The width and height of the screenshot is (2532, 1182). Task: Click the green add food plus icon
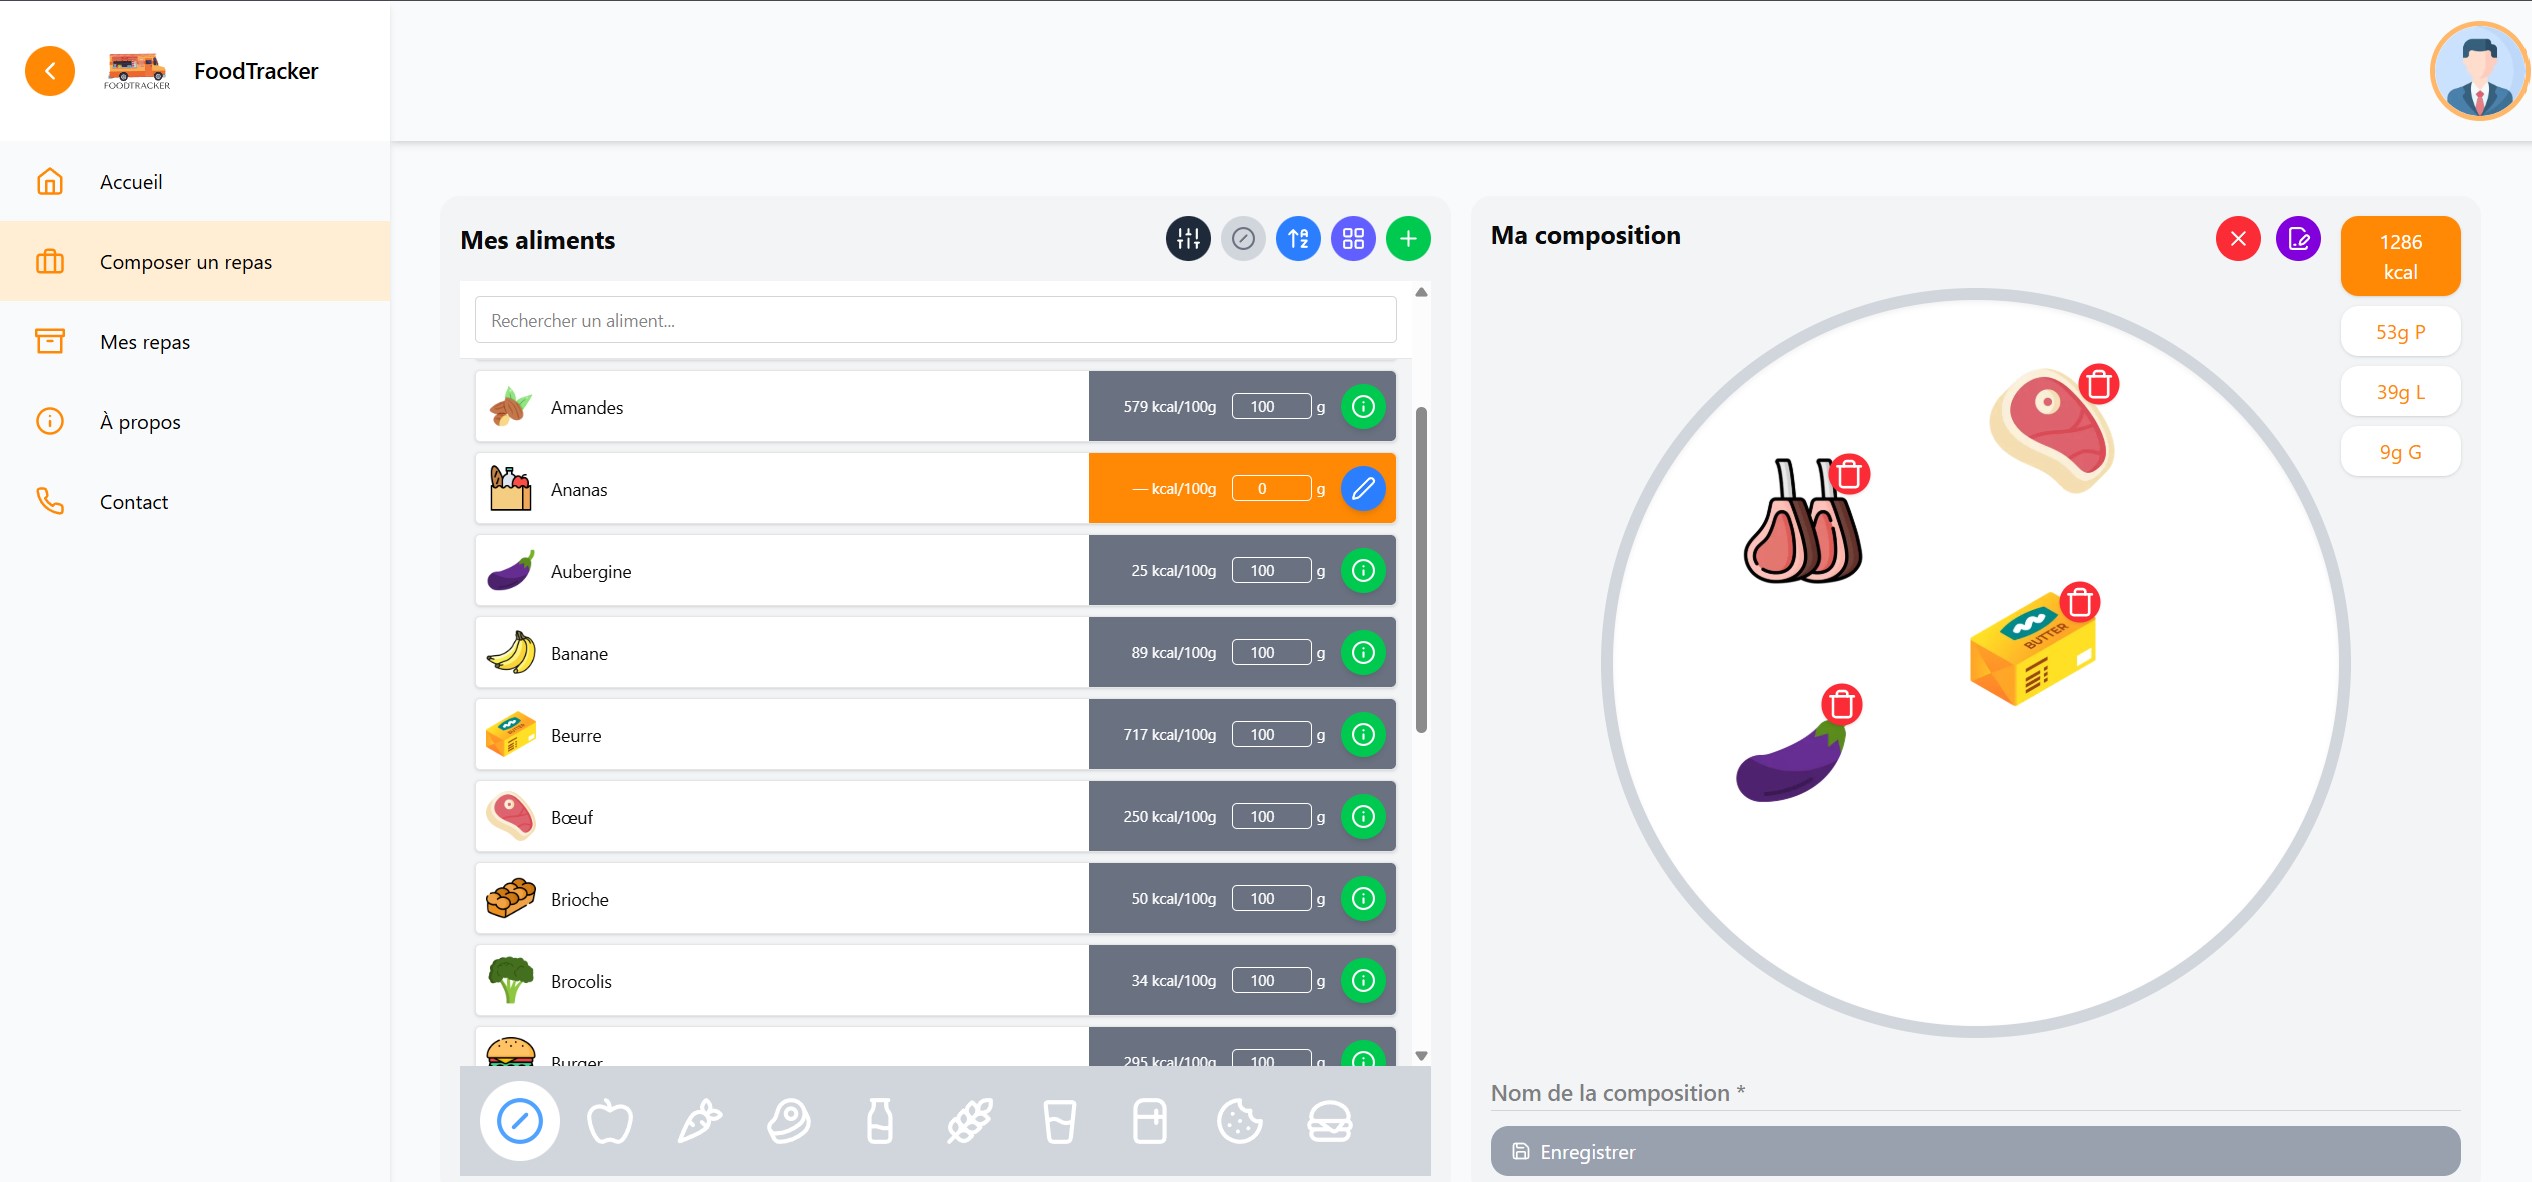1408,239
